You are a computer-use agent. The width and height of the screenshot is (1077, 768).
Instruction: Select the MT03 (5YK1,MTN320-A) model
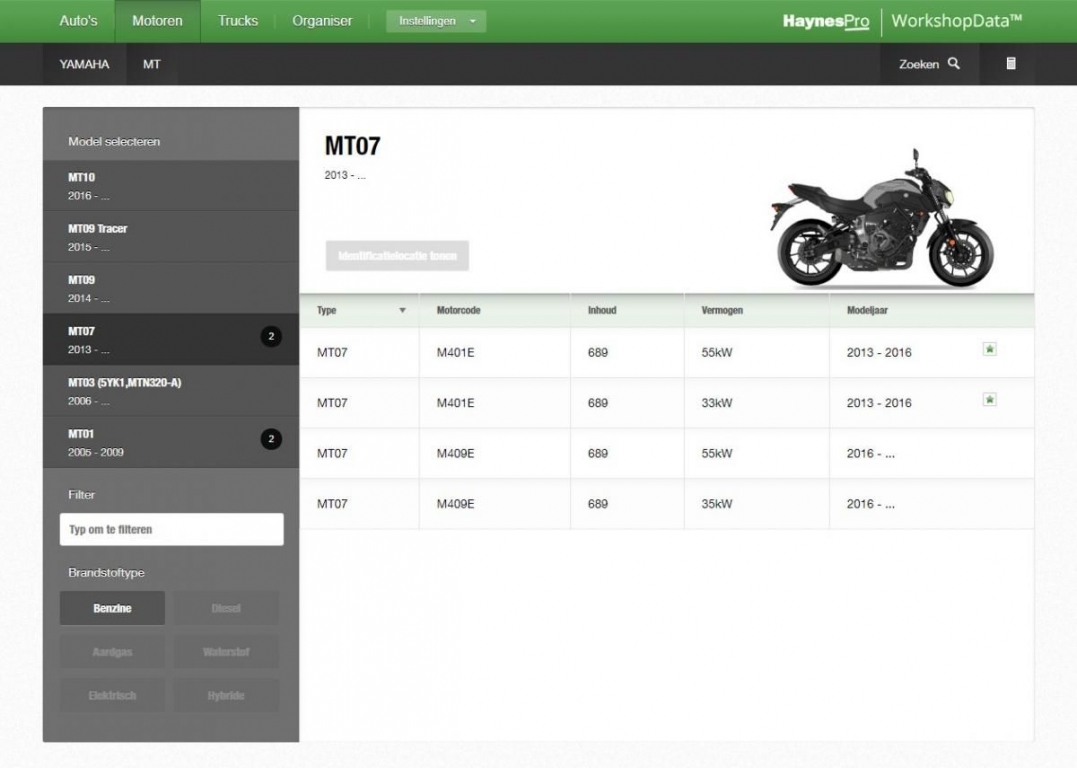coord(171,391)
